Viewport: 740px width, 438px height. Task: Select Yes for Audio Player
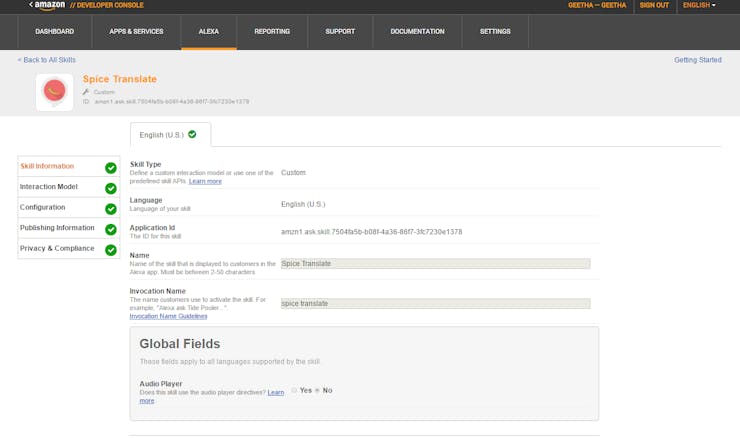[x=294, y=390]
